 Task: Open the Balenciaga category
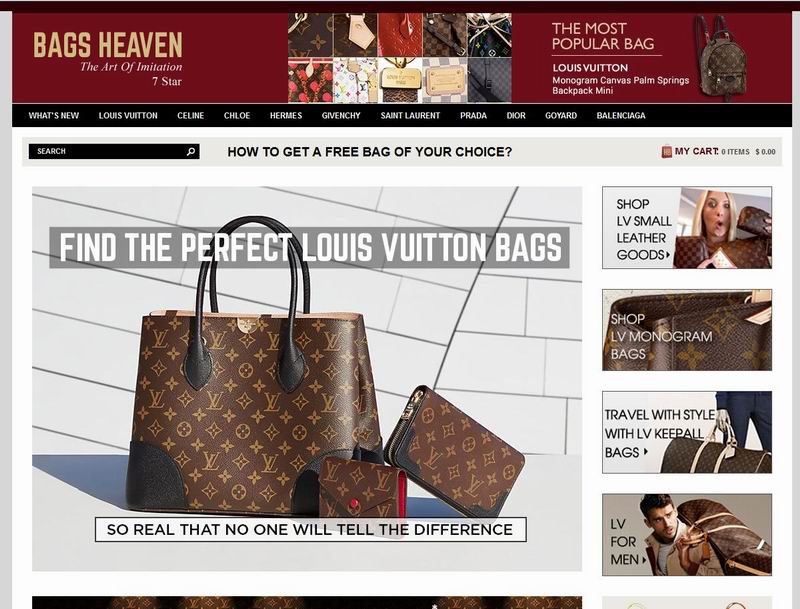[621, 116]
